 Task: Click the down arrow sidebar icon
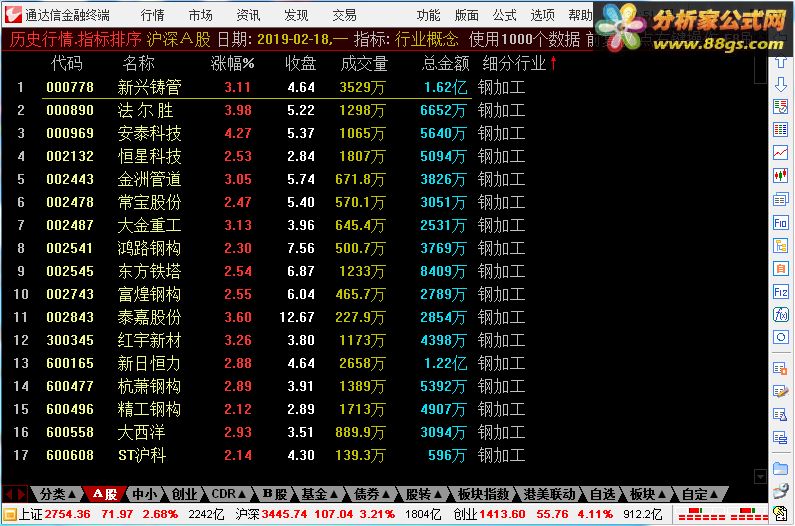pos(780,84)
